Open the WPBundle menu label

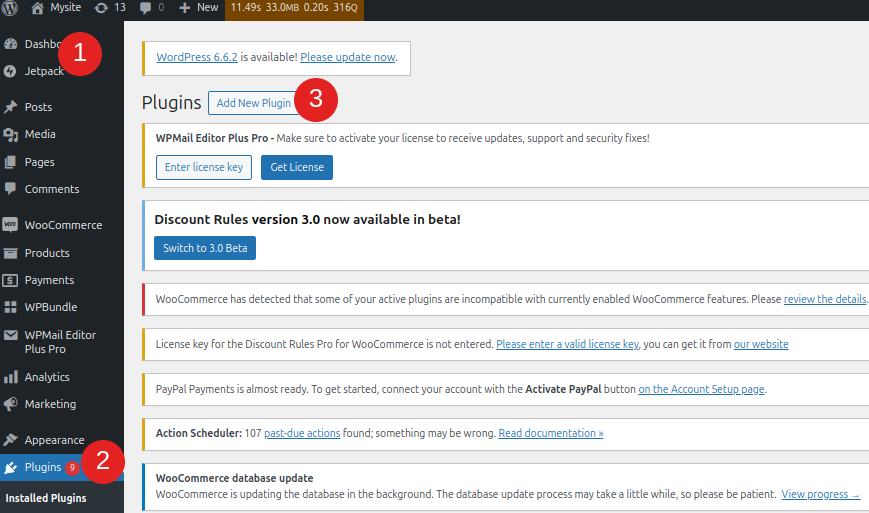coord(51,307)
